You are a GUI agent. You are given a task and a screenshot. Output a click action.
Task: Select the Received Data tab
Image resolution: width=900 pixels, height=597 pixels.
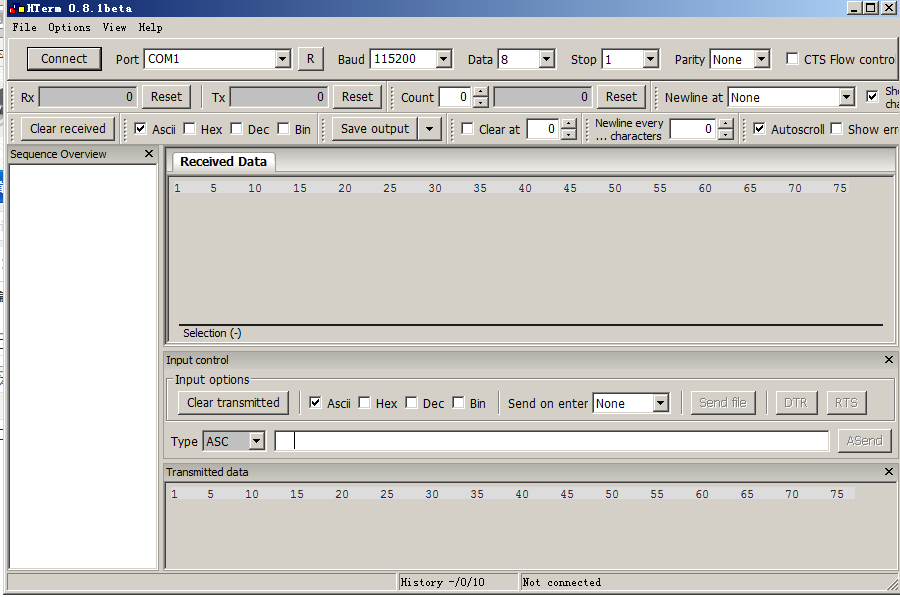coord(223,162)
